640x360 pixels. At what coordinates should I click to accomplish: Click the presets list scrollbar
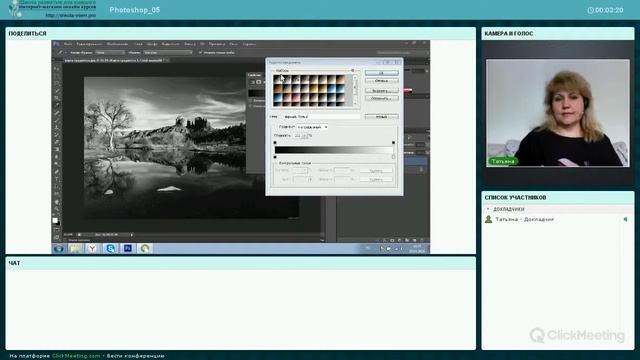[x=355, y=91]
